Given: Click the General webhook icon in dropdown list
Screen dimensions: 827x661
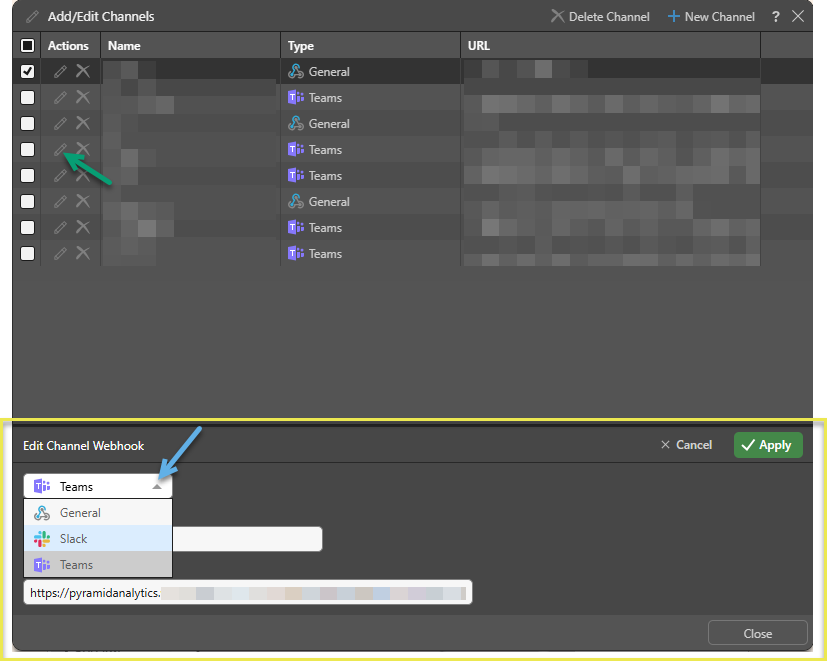Looking at the screenshot, I should [42, 513].
